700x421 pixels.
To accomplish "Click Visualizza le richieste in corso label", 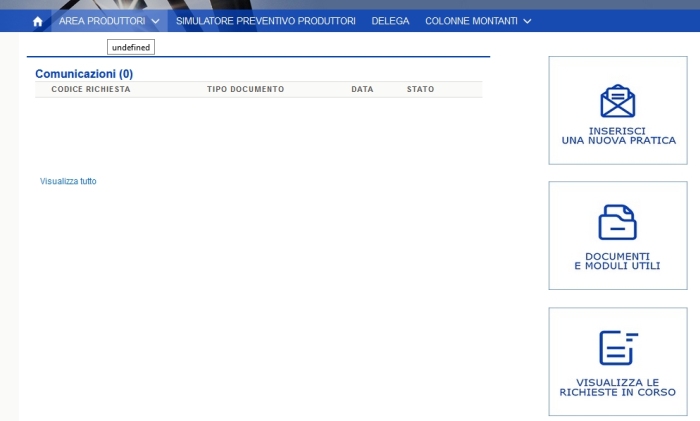I will (x=617, y=388).
